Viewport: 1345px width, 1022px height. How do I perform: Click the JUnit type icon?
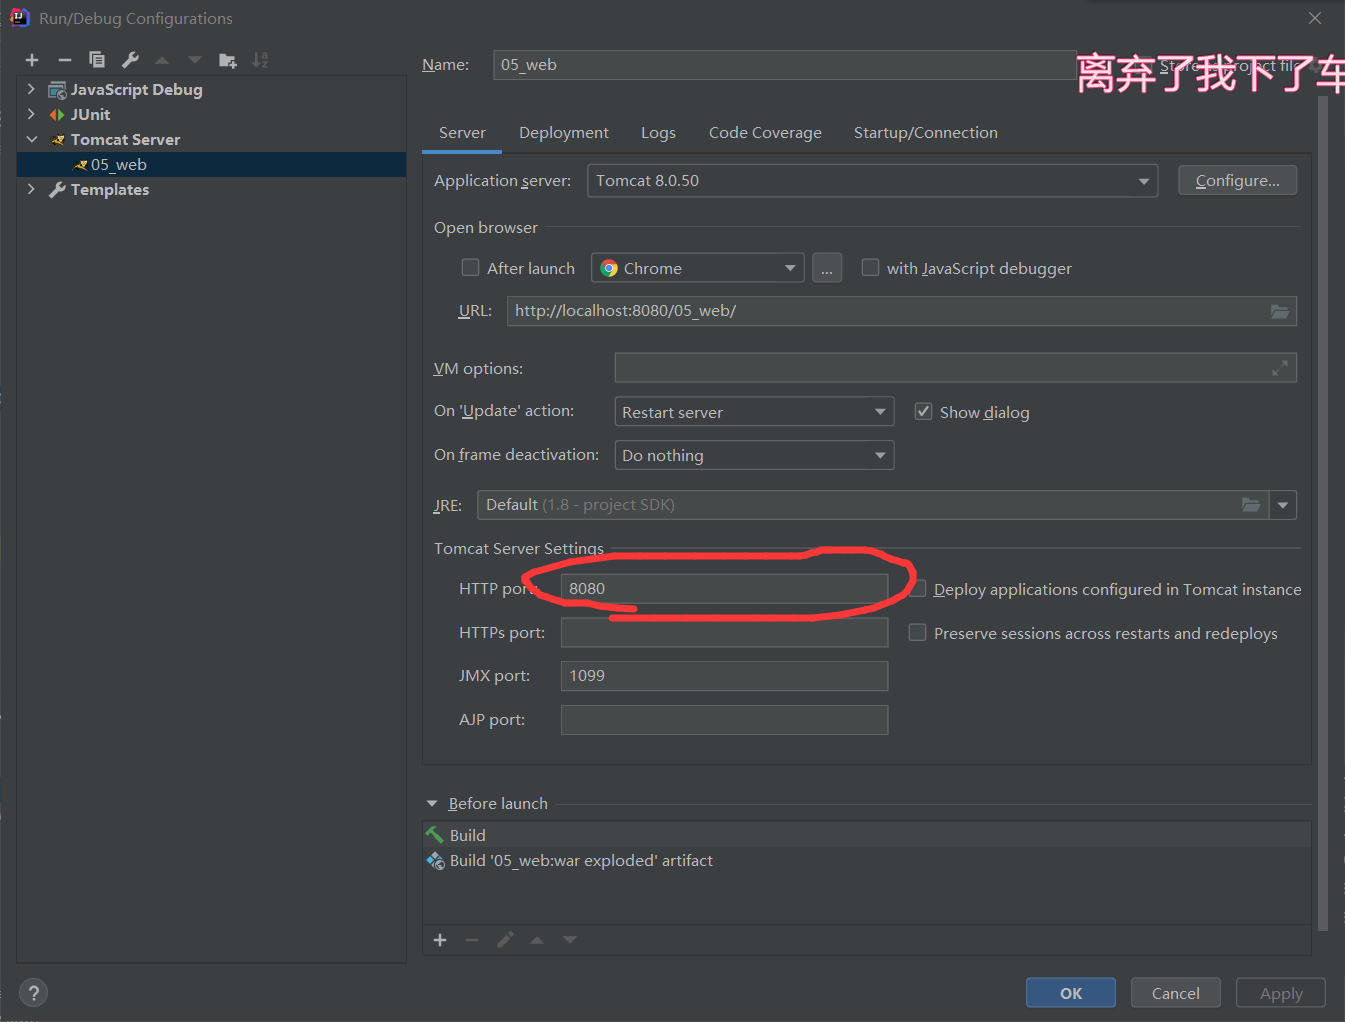click(x=58, y=115)
